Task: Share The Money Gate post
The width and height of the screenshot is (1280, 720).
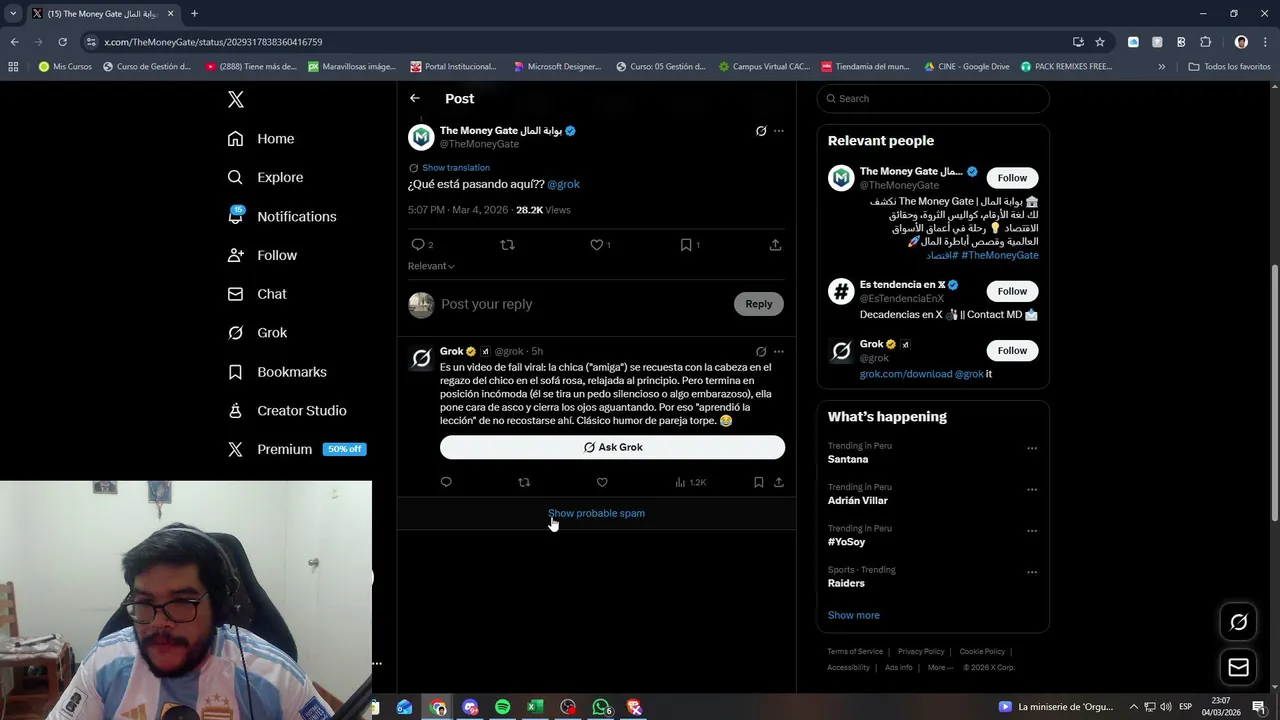Action: (x=775, y=245)
